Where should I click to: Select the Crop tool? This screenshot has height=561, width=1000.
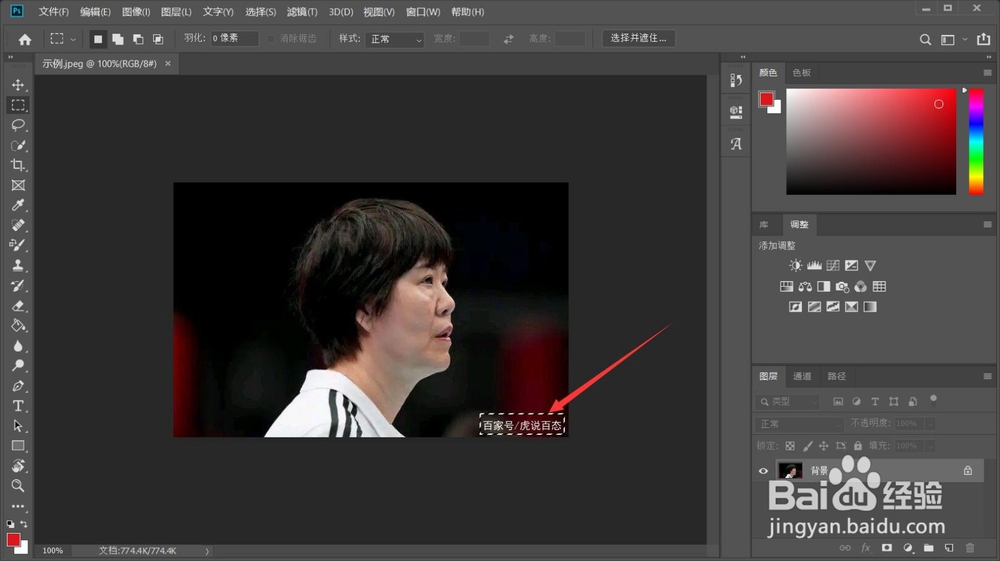[18, 165]
